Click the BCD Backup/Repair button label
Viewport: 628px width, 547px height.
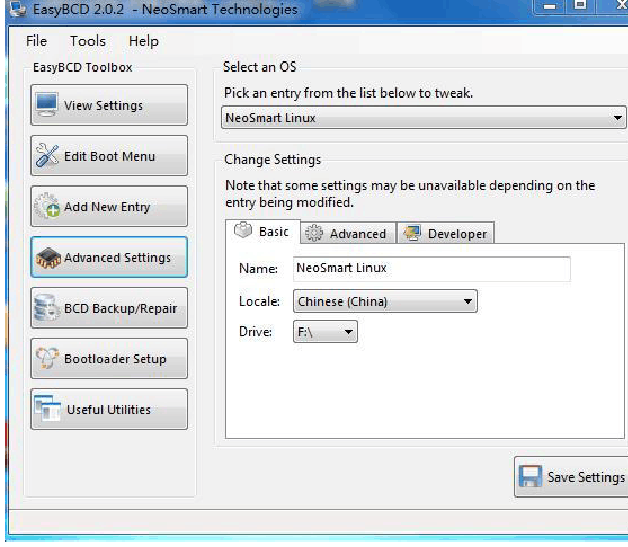(121, 308)
